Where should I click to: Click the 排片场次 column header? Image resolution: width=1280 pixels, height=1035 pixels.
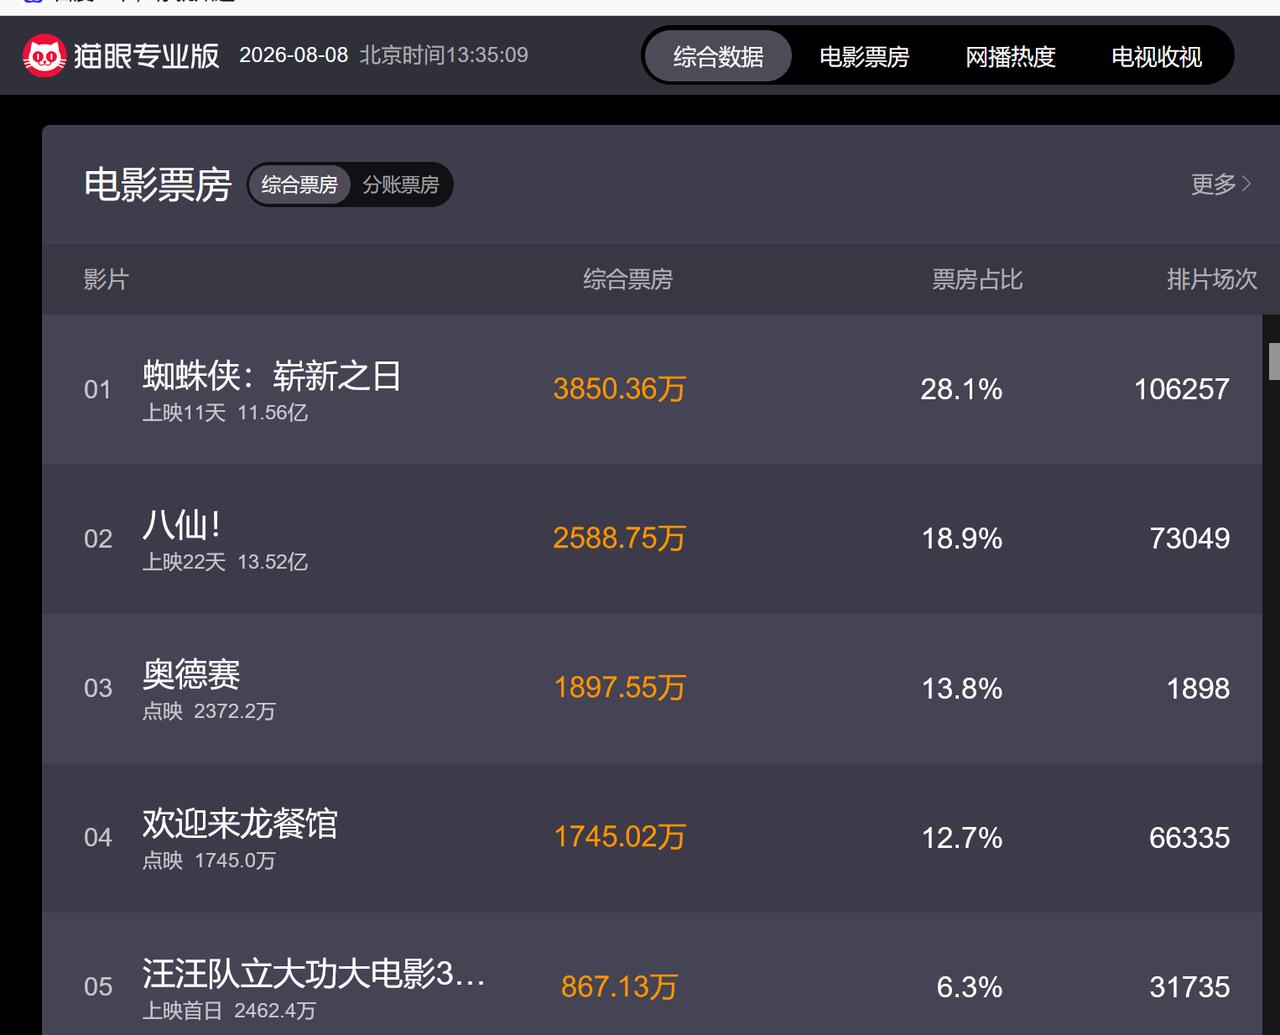point(1211,279)
